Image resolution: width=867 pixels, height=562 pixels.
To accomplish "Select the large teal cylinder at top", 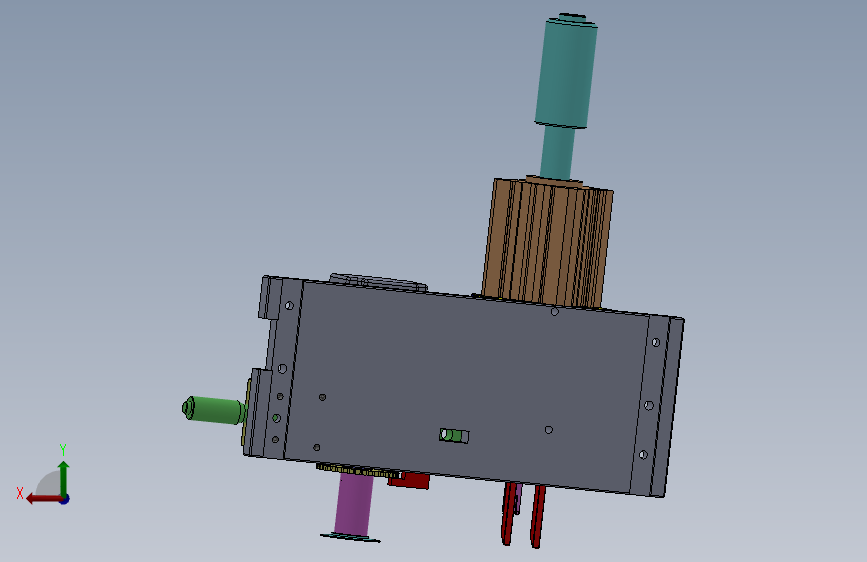I will pos(566,72).
